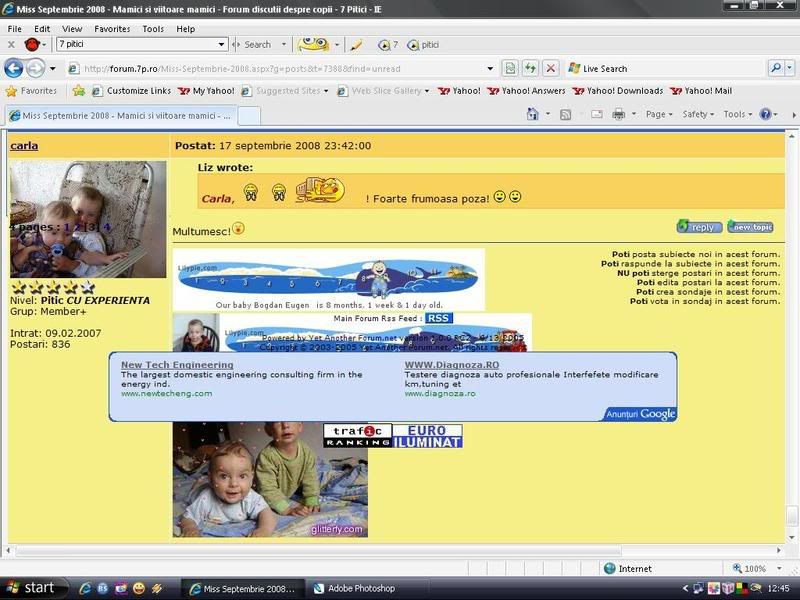Open the Tools menu in menu bar
This screenshot has width=800, height=600.
coord(153,29)
